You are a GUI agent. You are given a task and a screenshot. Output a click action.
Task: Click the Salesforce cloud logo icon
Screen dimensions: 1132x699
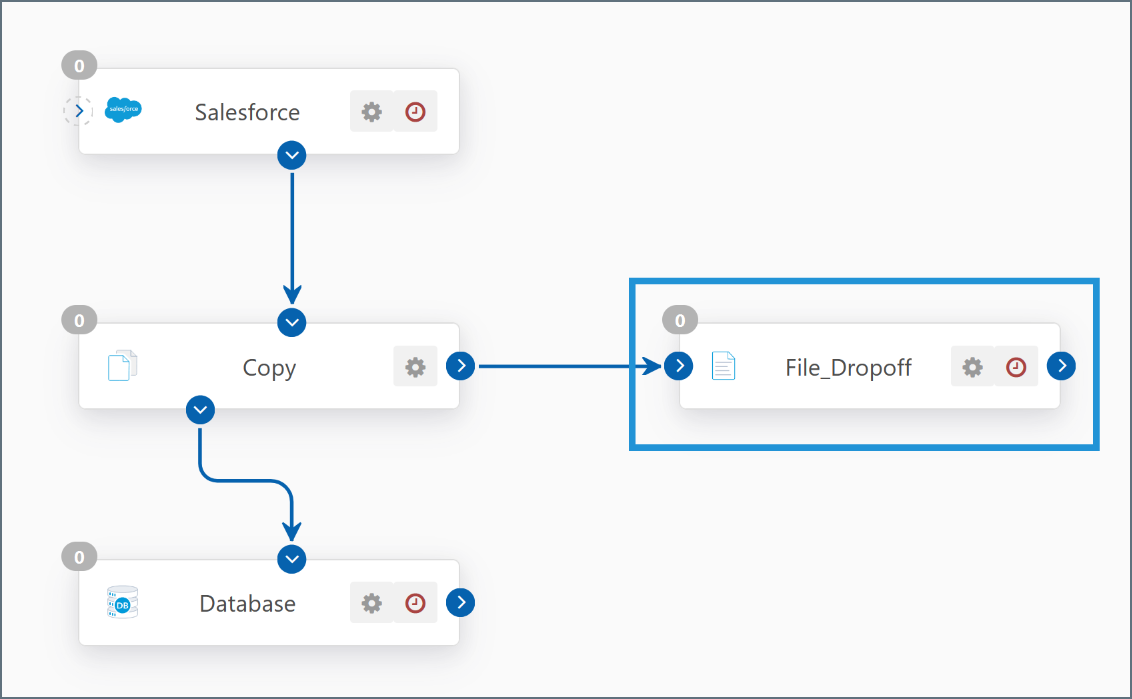(x=123, y=111)
